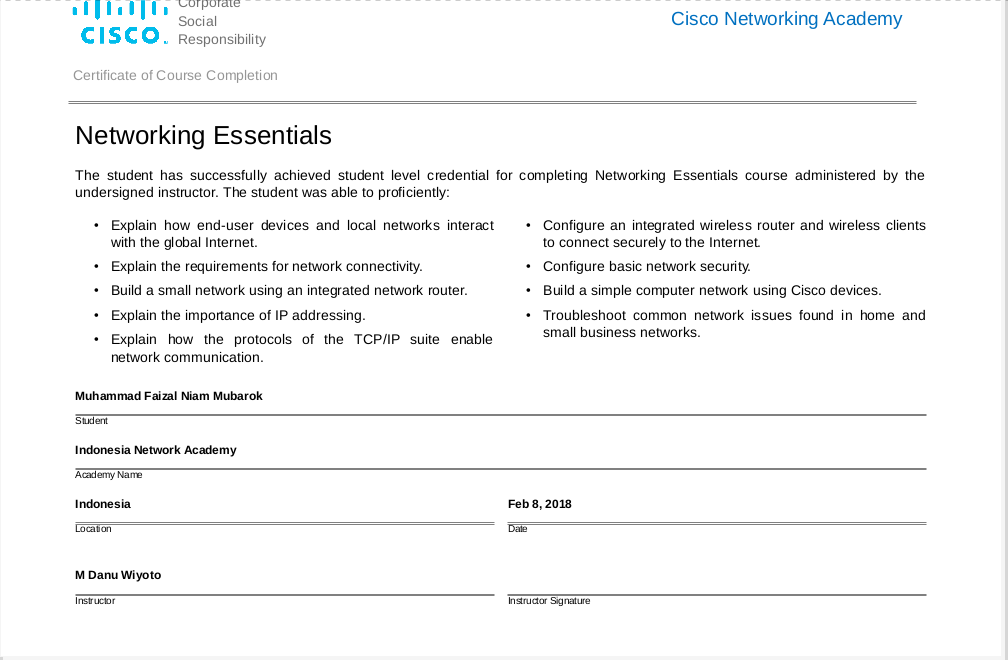Click the Certificate of Course Completion subtitle
Image resolution: width=1008 pixels, height=660 pixels.
[175, 75]
